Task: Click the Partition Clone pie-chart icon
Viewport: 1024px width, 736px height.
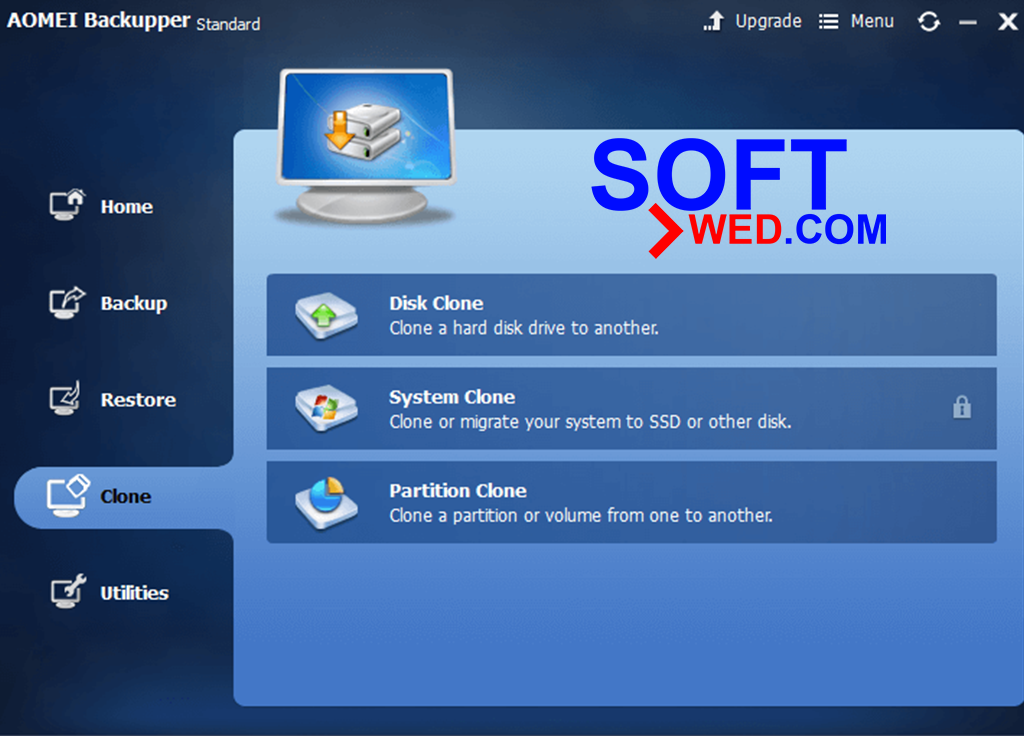Action: pyautogui.click(x=325, y=502)
